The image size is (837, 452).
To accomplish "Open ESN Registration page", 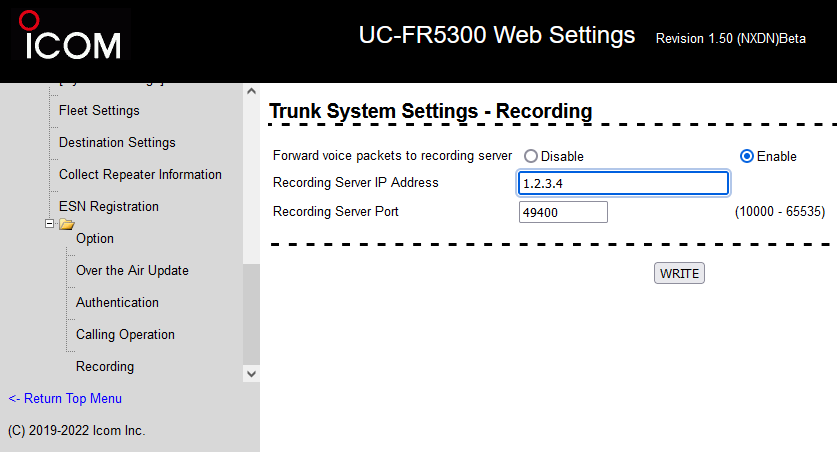I will [109, 206].
